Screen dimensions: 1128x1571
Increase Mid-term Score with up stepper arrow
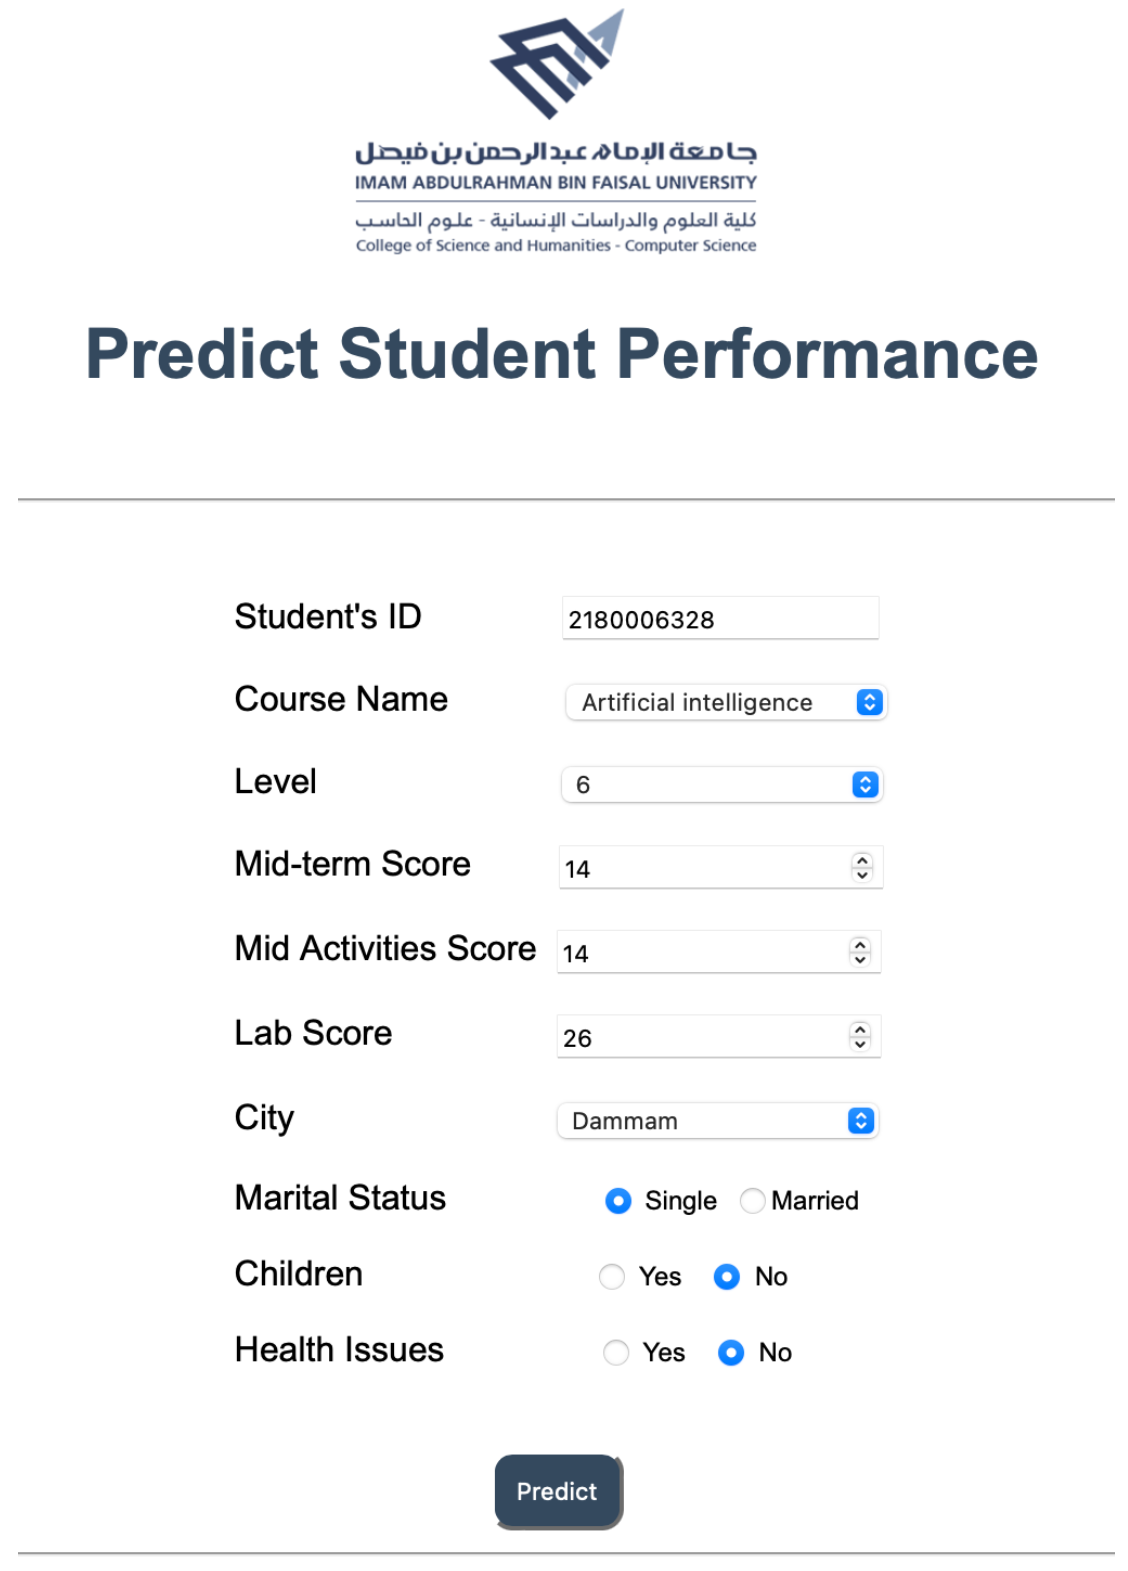pos(862,861)
